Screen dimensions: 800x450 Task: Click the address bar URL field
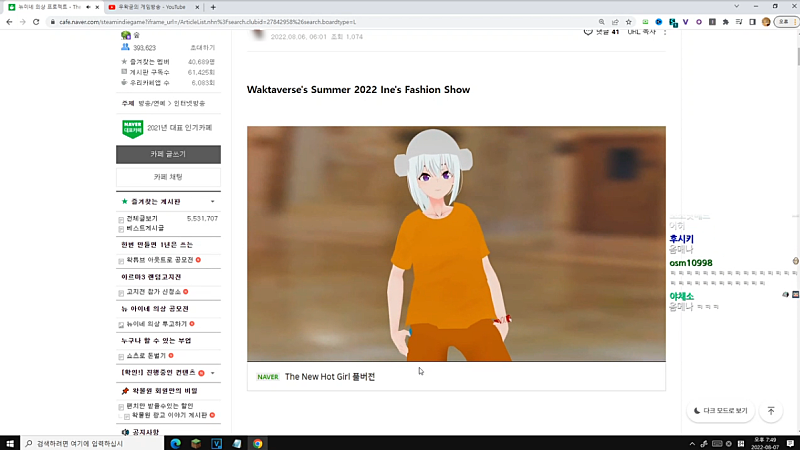[x=300, y=21]
